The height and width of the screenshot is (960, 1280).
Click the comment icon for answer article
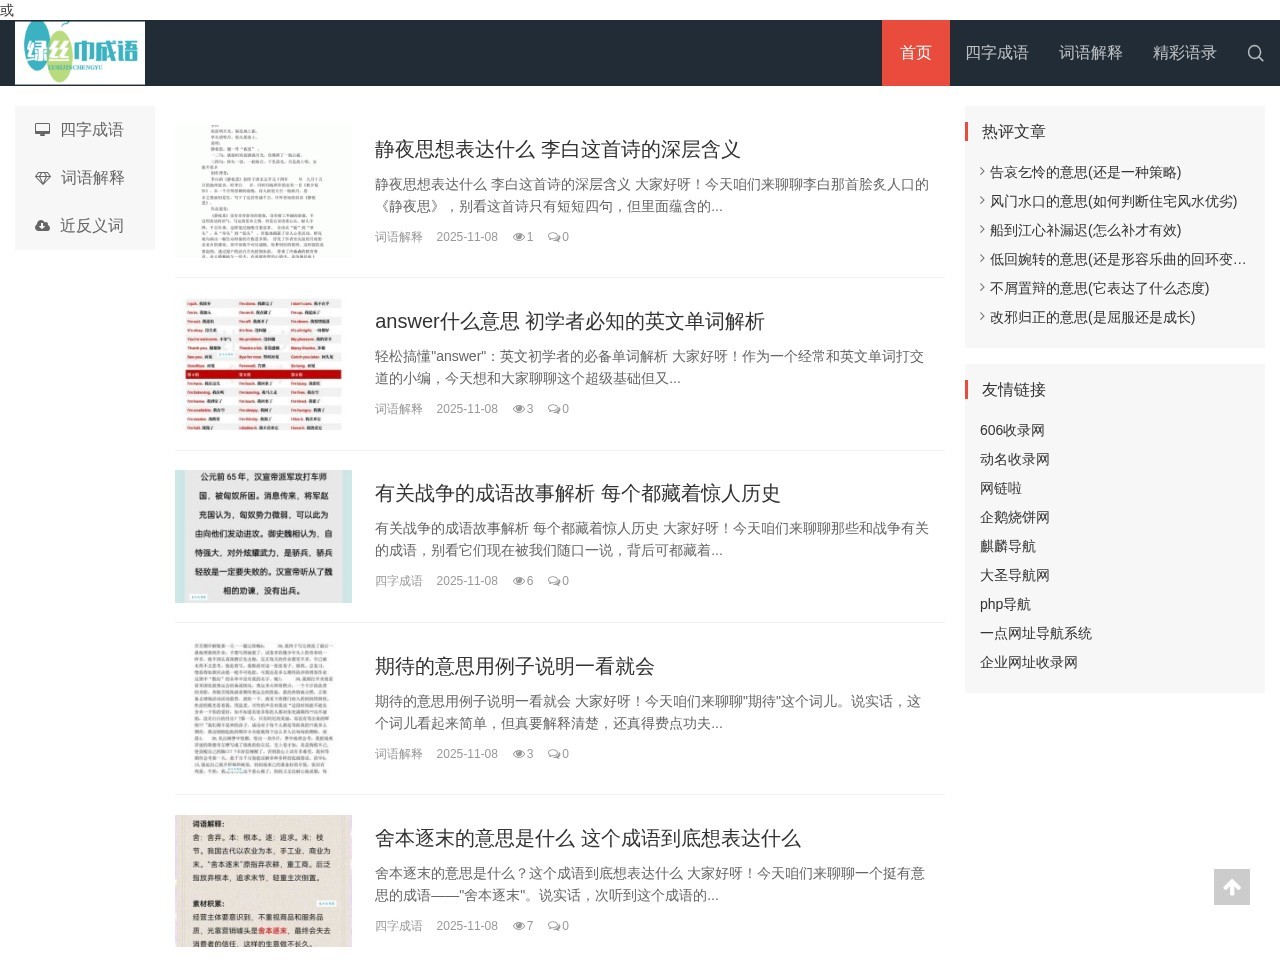[x=554, y=409]
